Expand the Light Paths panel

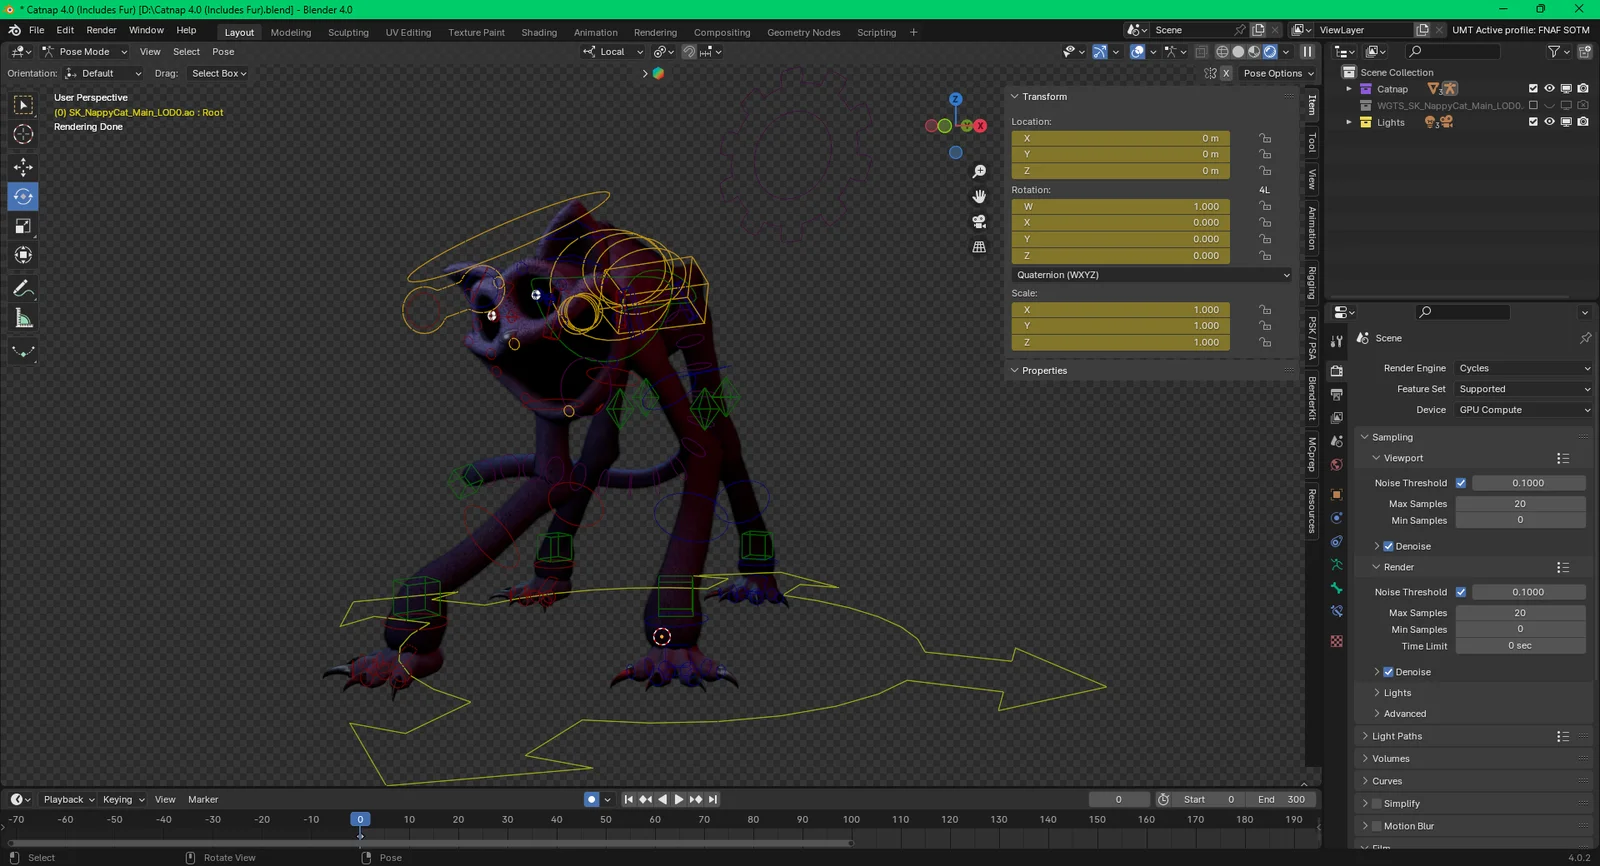click(1396, 736)
